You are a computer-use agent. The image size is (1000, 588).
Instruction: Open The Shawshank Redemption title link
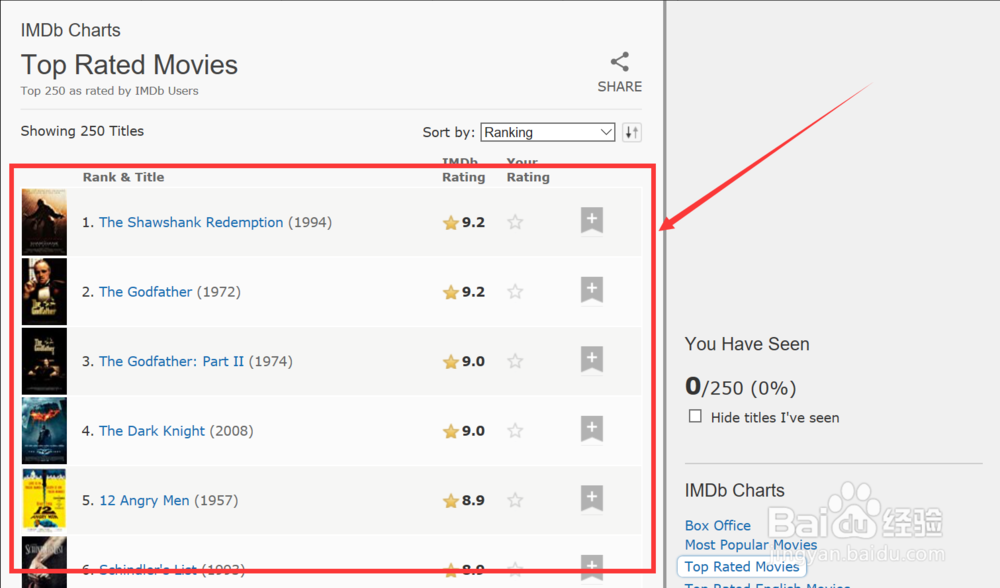pyautogui.click(x=191, y=222)
